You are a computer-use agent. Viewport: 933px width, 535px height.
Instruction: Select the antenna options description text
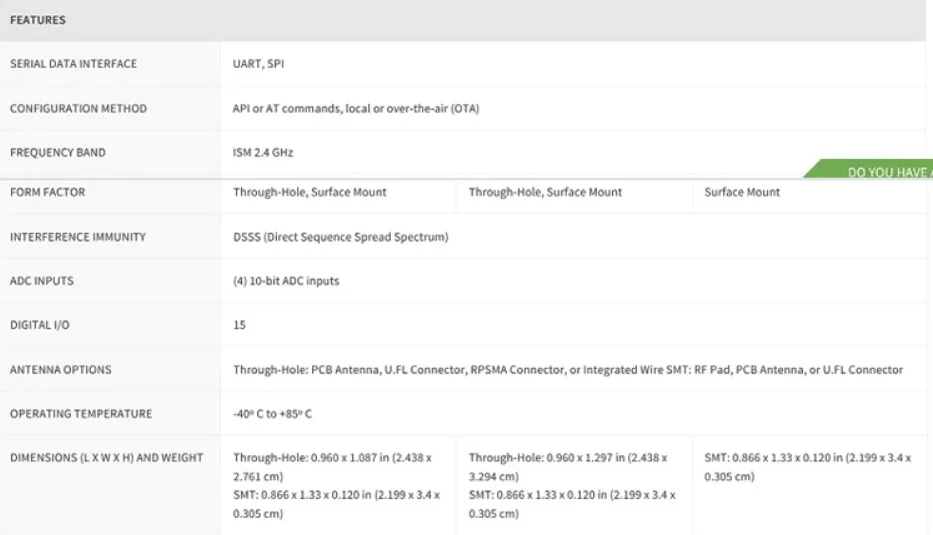568,370
